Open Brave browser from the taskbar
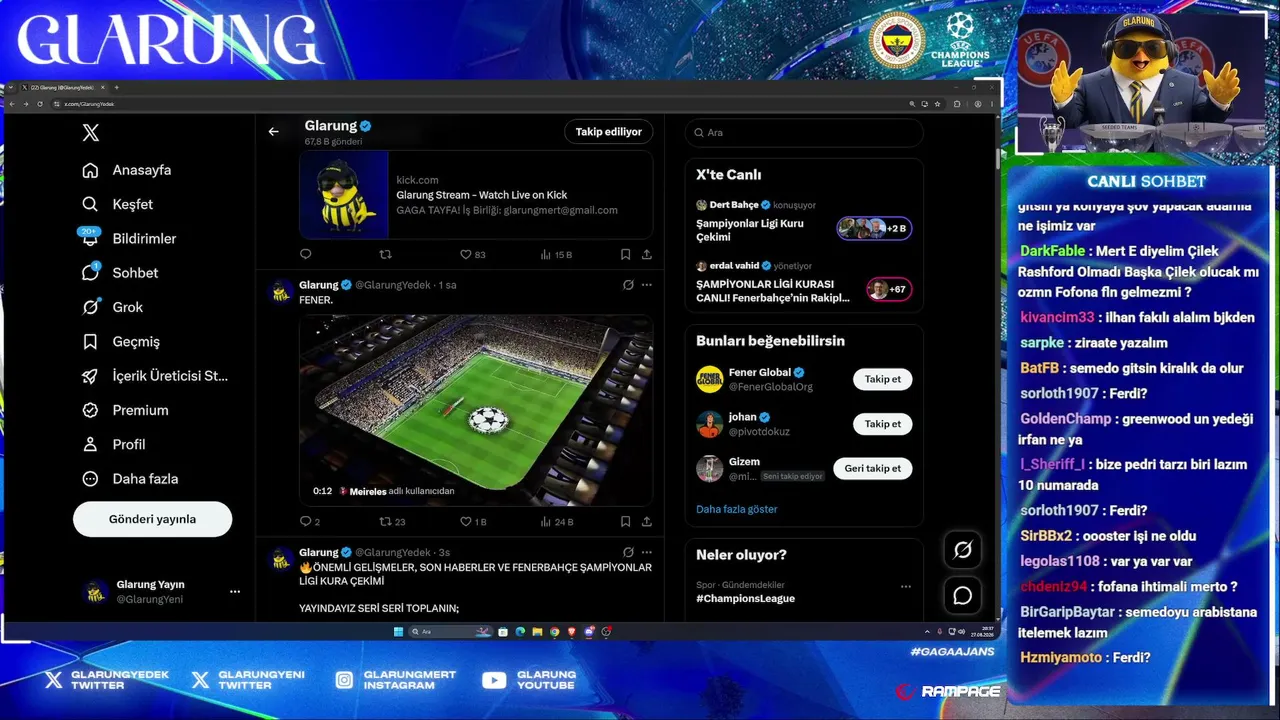 tap(572, 632)
